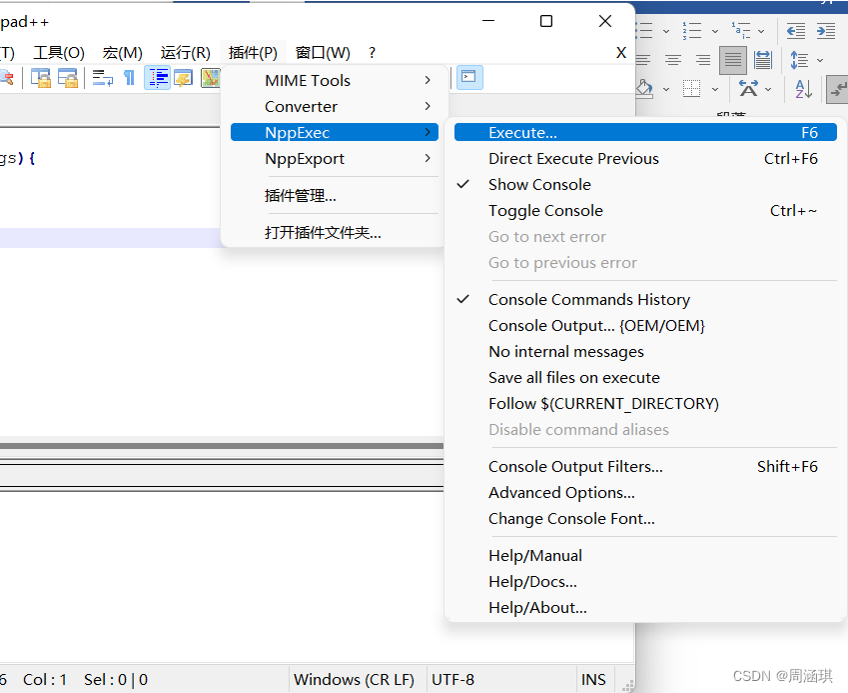Apply numbered list in Word ribbon
The width and height of the screenshot is (848, 693).
tap(692, 31)
